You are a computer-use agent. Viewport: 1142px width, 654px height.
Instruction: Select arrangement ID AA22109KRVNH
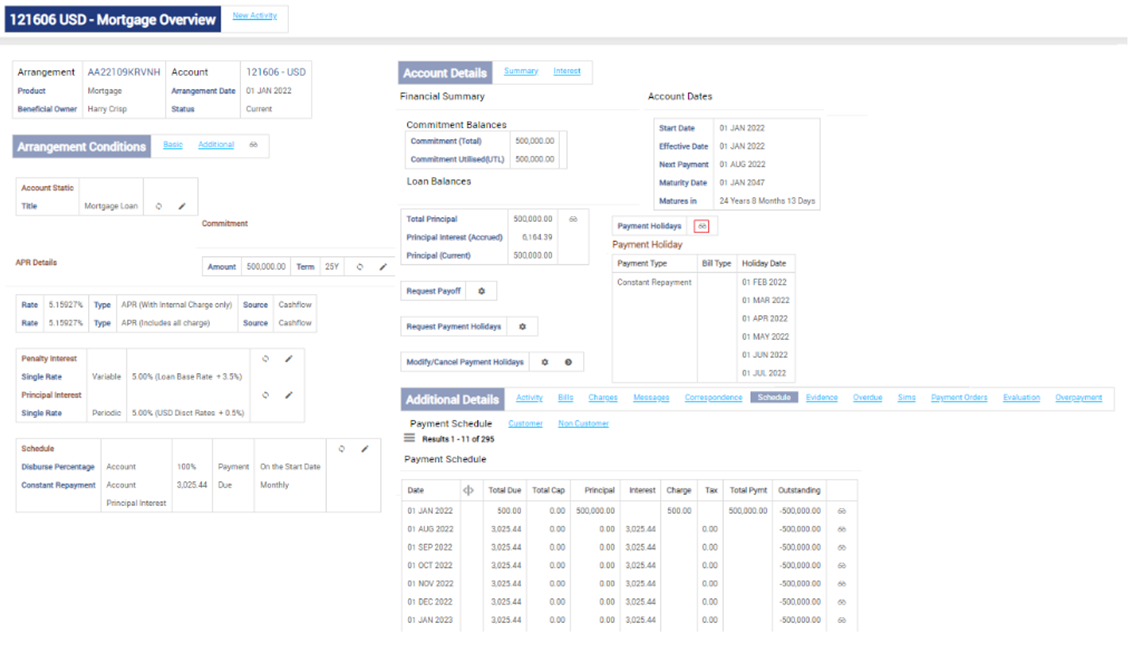point(124,72)
